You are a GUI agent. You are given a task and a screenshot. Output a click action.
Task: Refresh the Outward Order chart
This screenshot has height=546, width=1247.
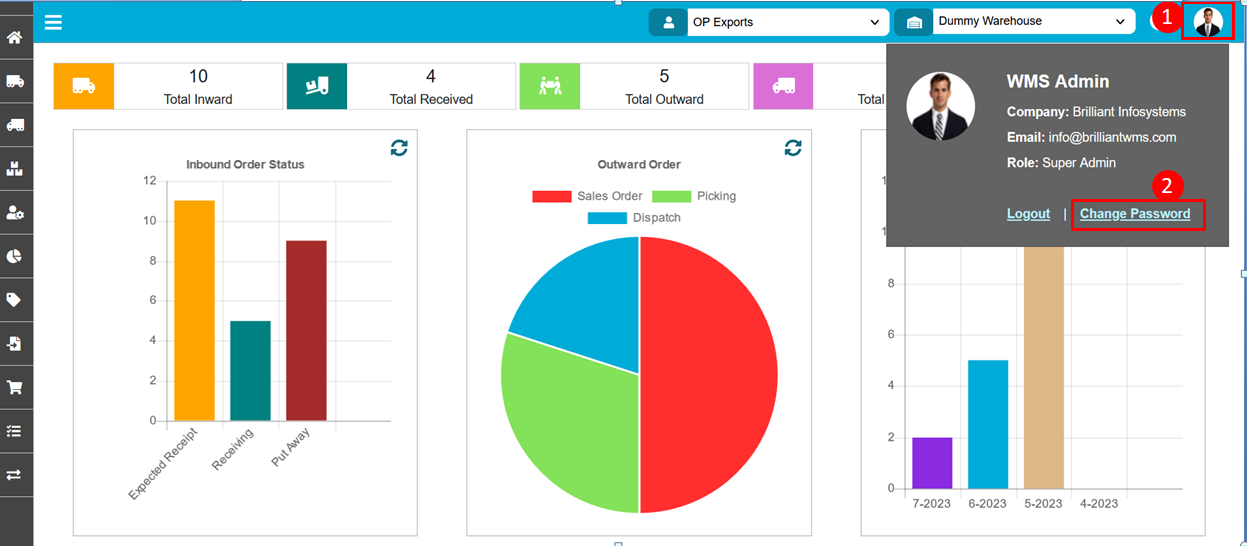pyautogui.click(x=793, y=148)
